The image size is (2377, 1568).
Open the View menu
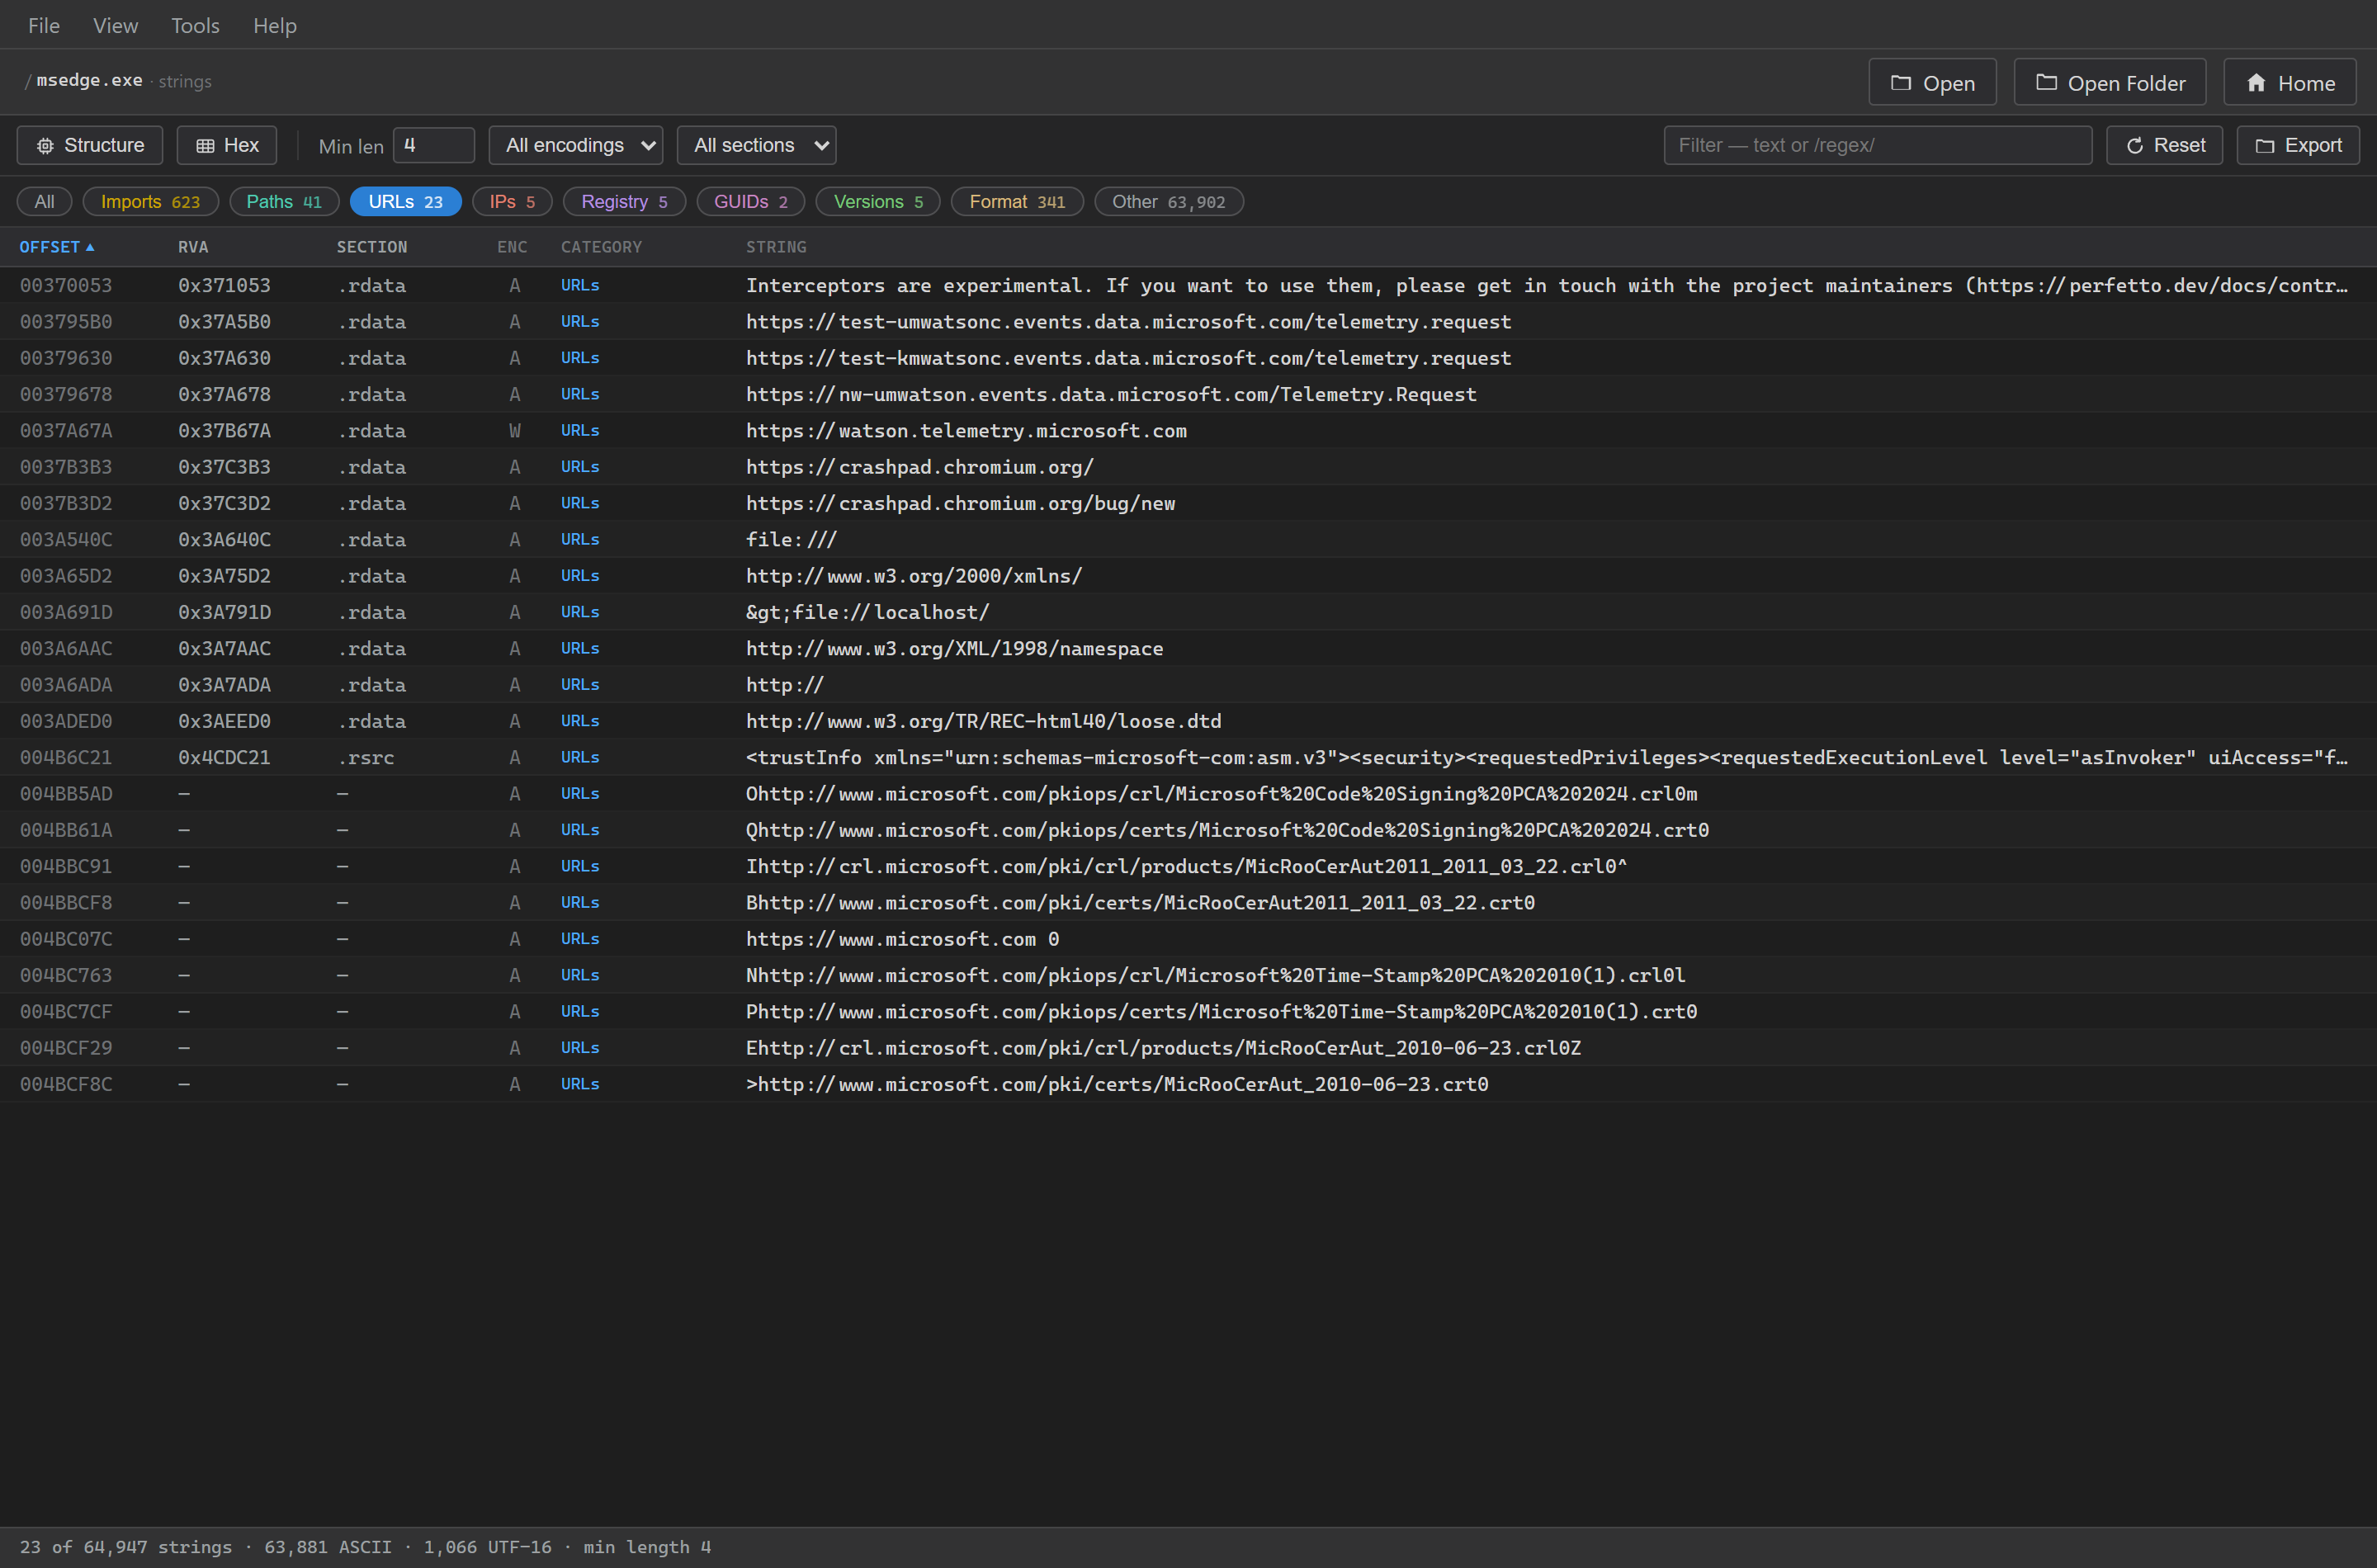point(115,26)
